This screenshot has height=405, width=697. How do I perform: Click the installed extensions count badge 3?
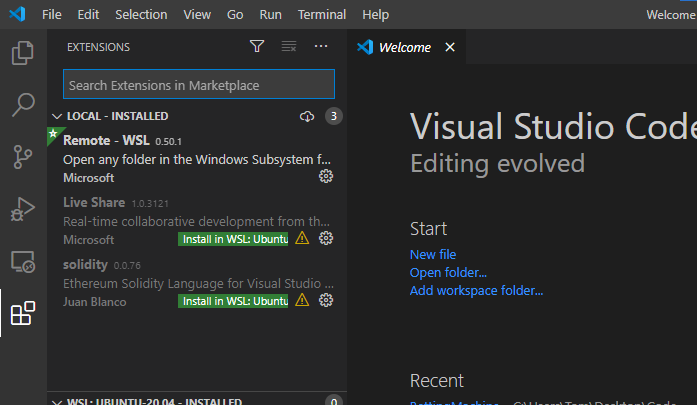click(333, 116)
